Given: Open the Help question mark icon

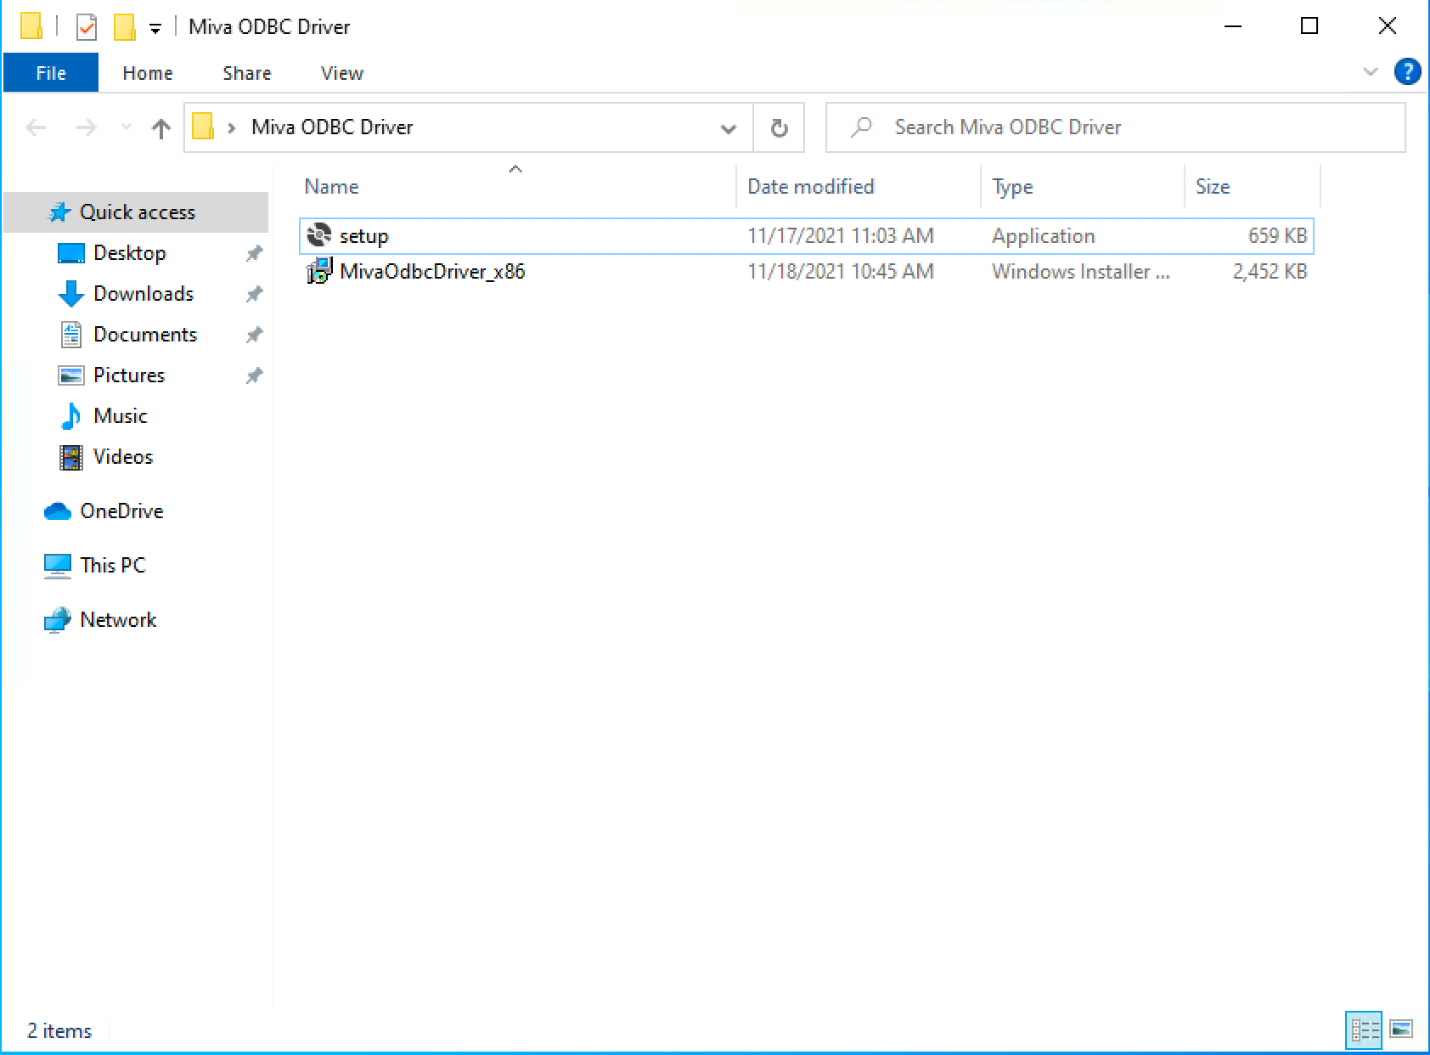Looking at the screenshot, I should [1407, 72].
